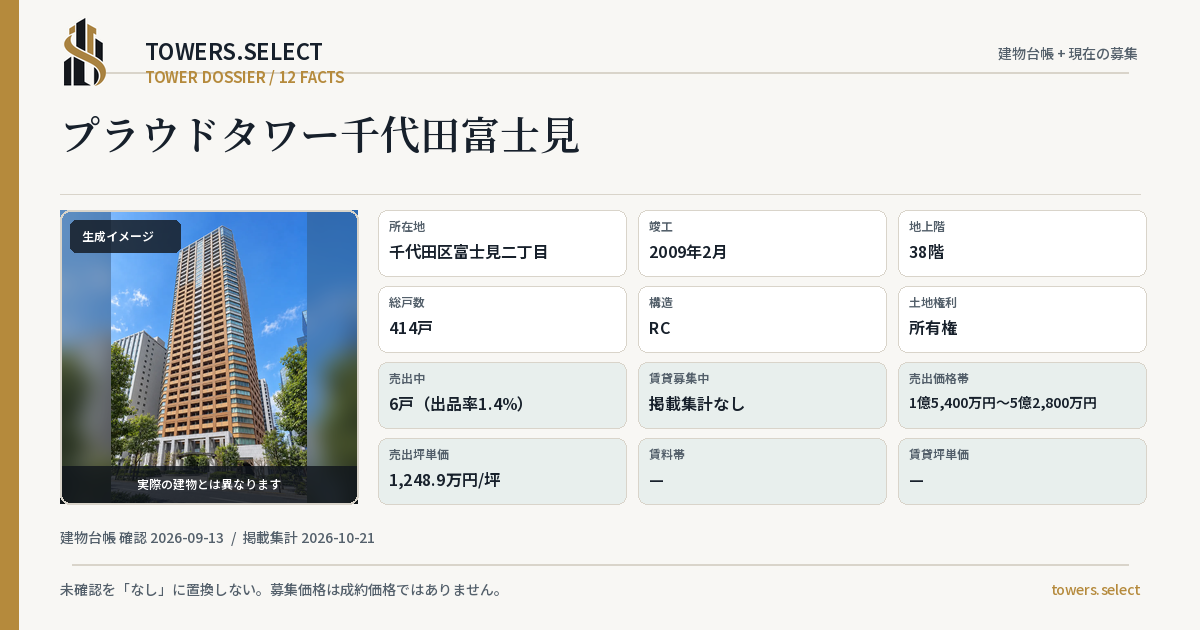The height and width of the screenshot is (630, 1200).
Task: Open the towers.select footer link
Action: (1095, 590)
